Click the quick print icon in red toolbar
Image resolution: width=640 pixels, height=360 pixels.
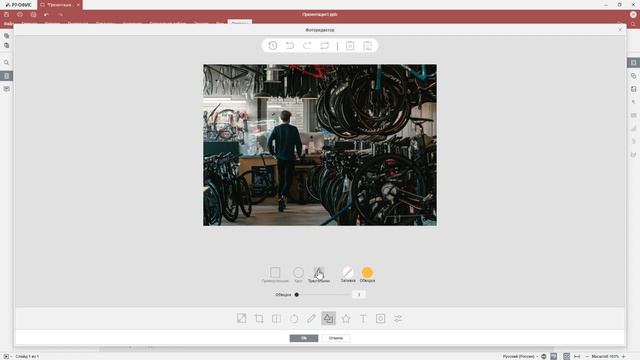pos(33,14)
